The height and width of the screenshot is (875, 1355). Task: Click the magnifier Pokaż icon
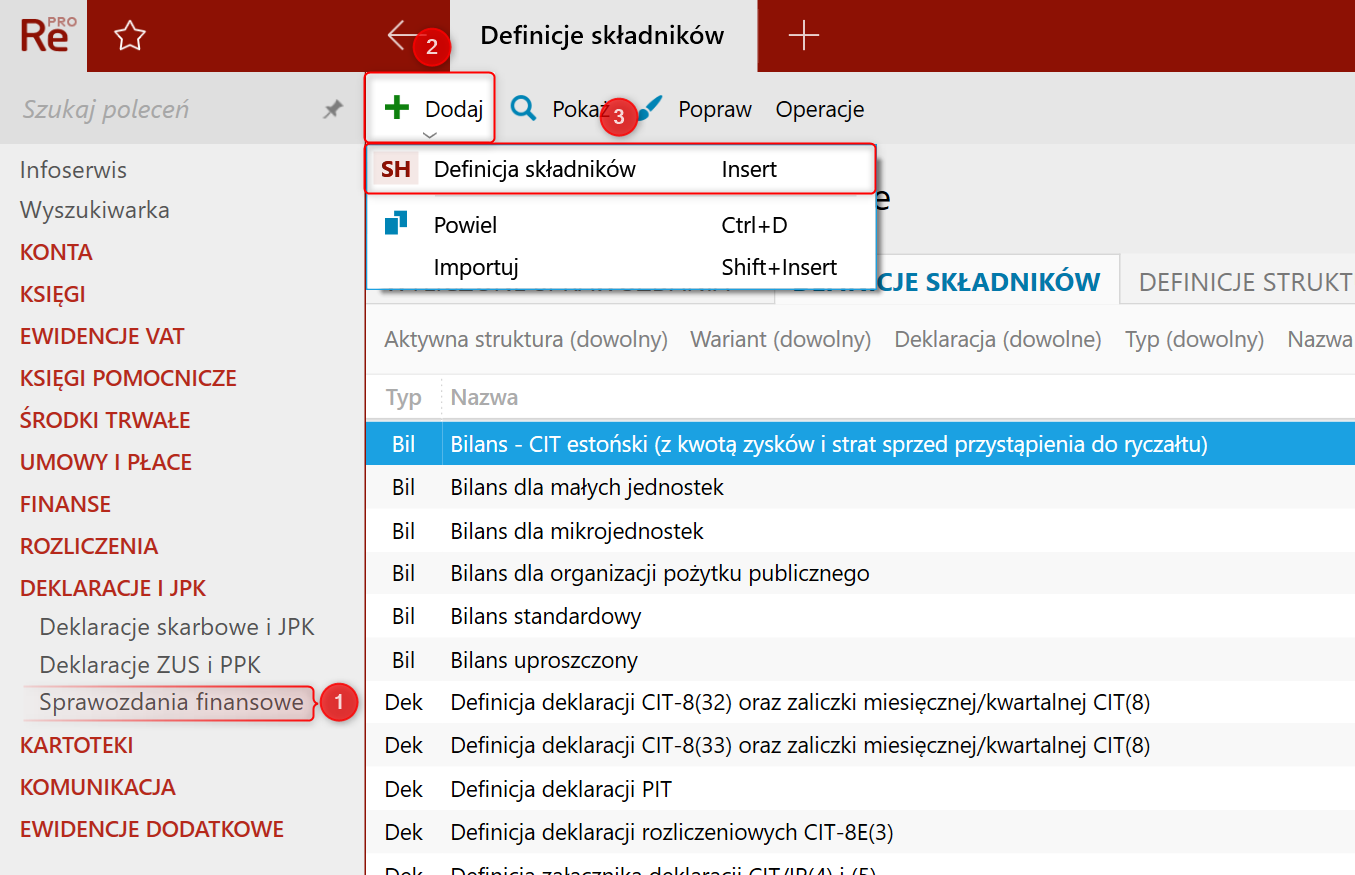(523, 108)
